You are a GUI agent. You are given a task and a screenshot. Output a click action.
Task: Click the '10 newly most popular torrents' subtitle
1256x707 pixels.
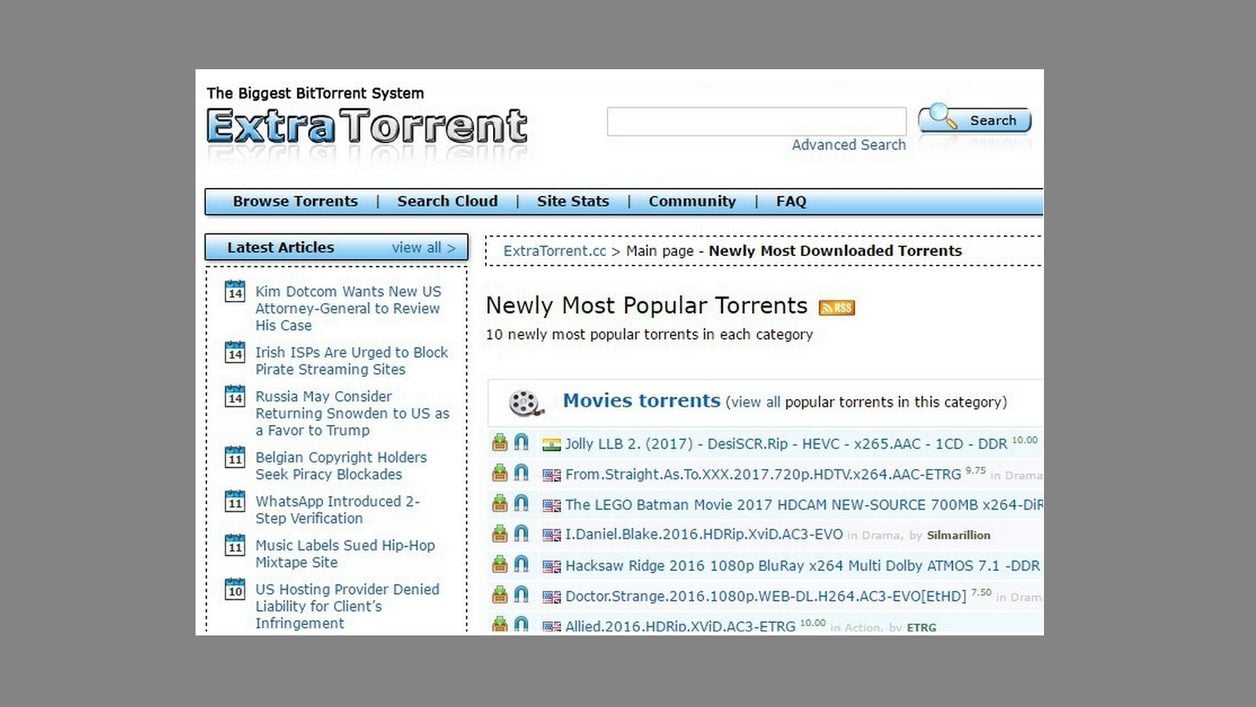point(649,334)
